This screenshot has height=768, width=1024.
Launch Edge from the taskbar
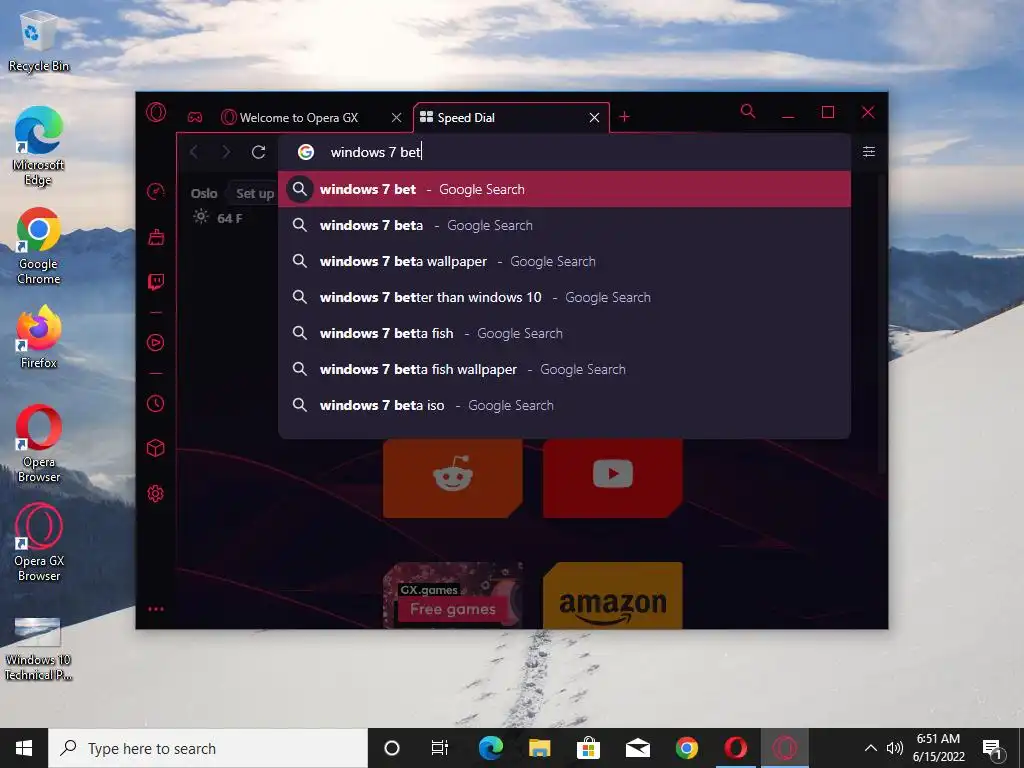pos(490,748)
